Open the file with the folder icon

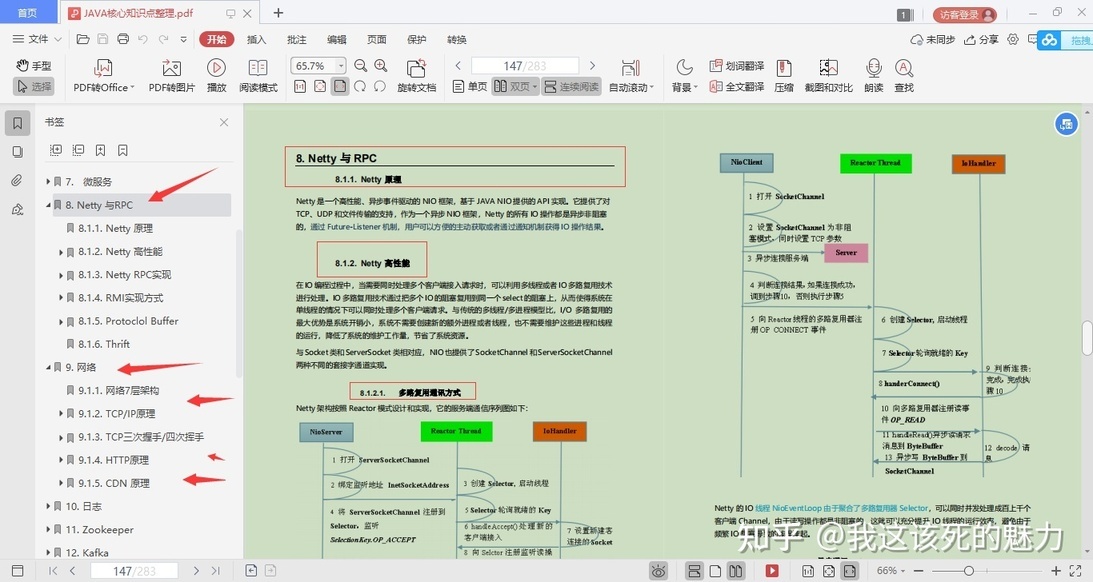(83, 39)
